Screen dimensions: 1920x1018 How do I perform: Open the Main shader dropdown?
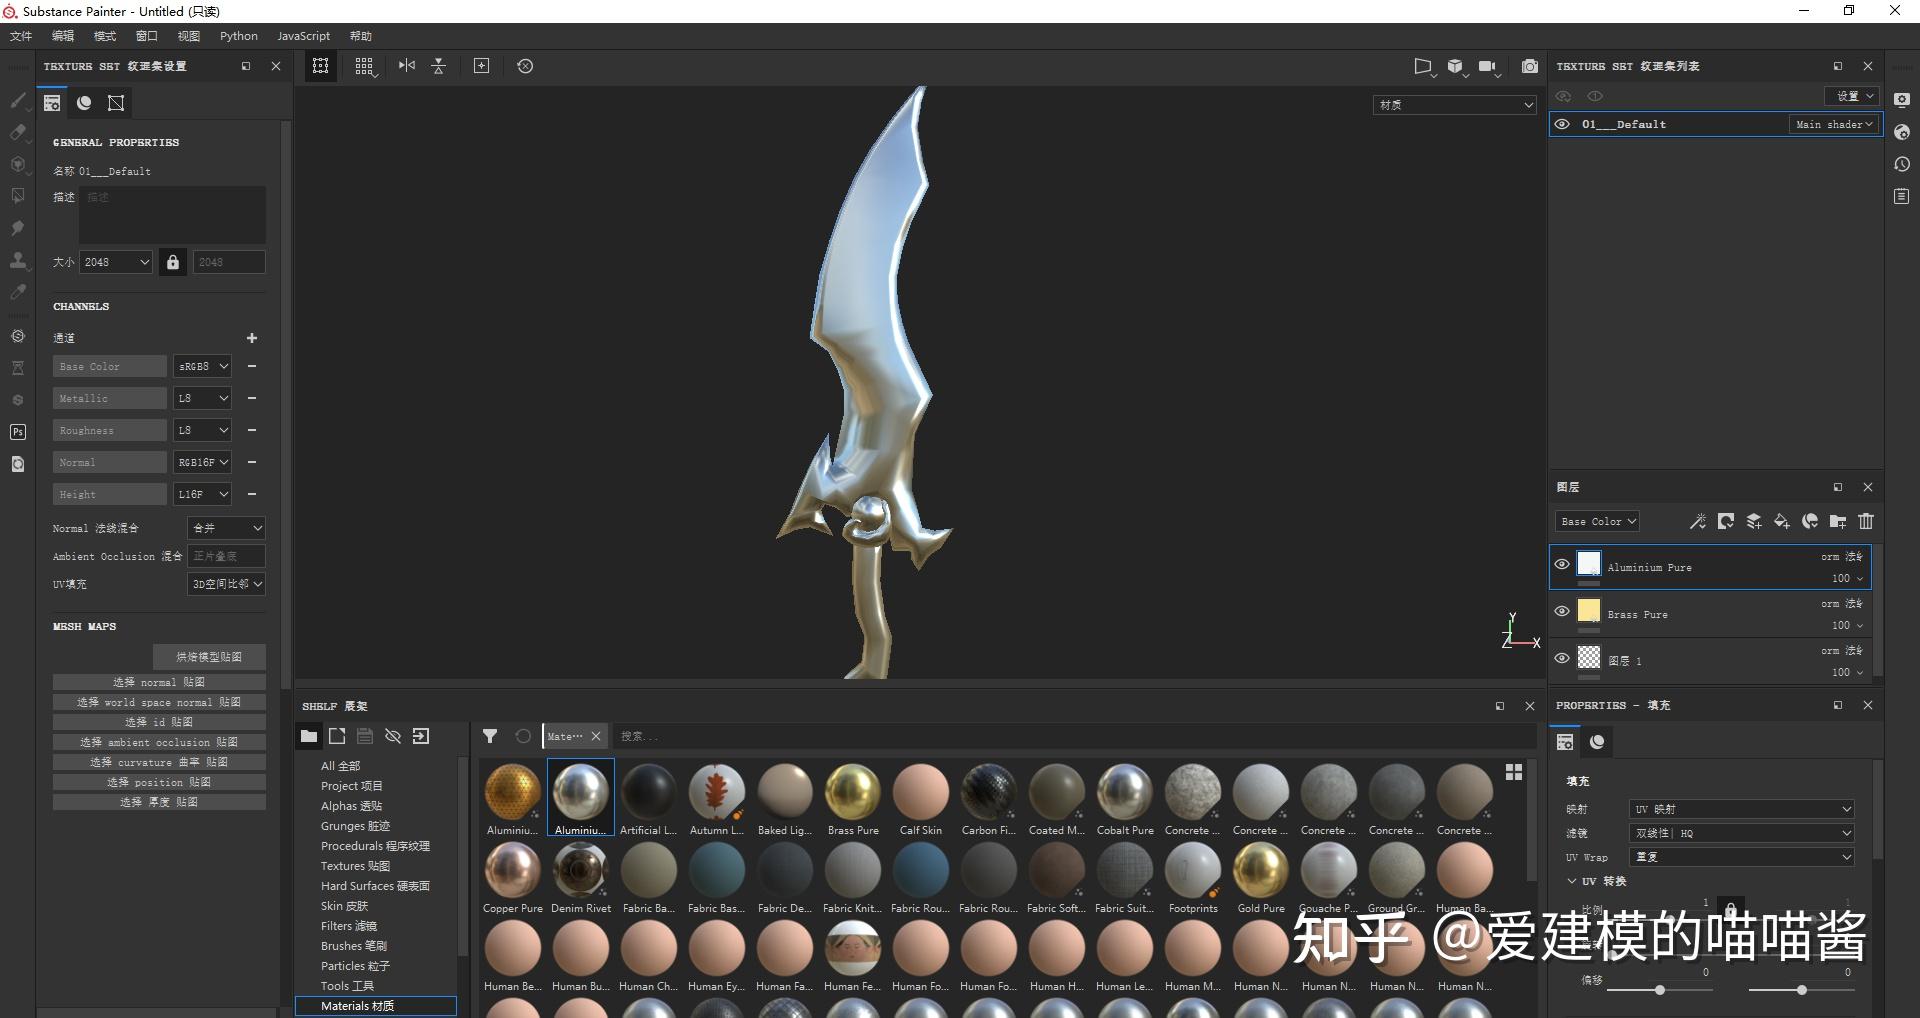click(1834, 124)
